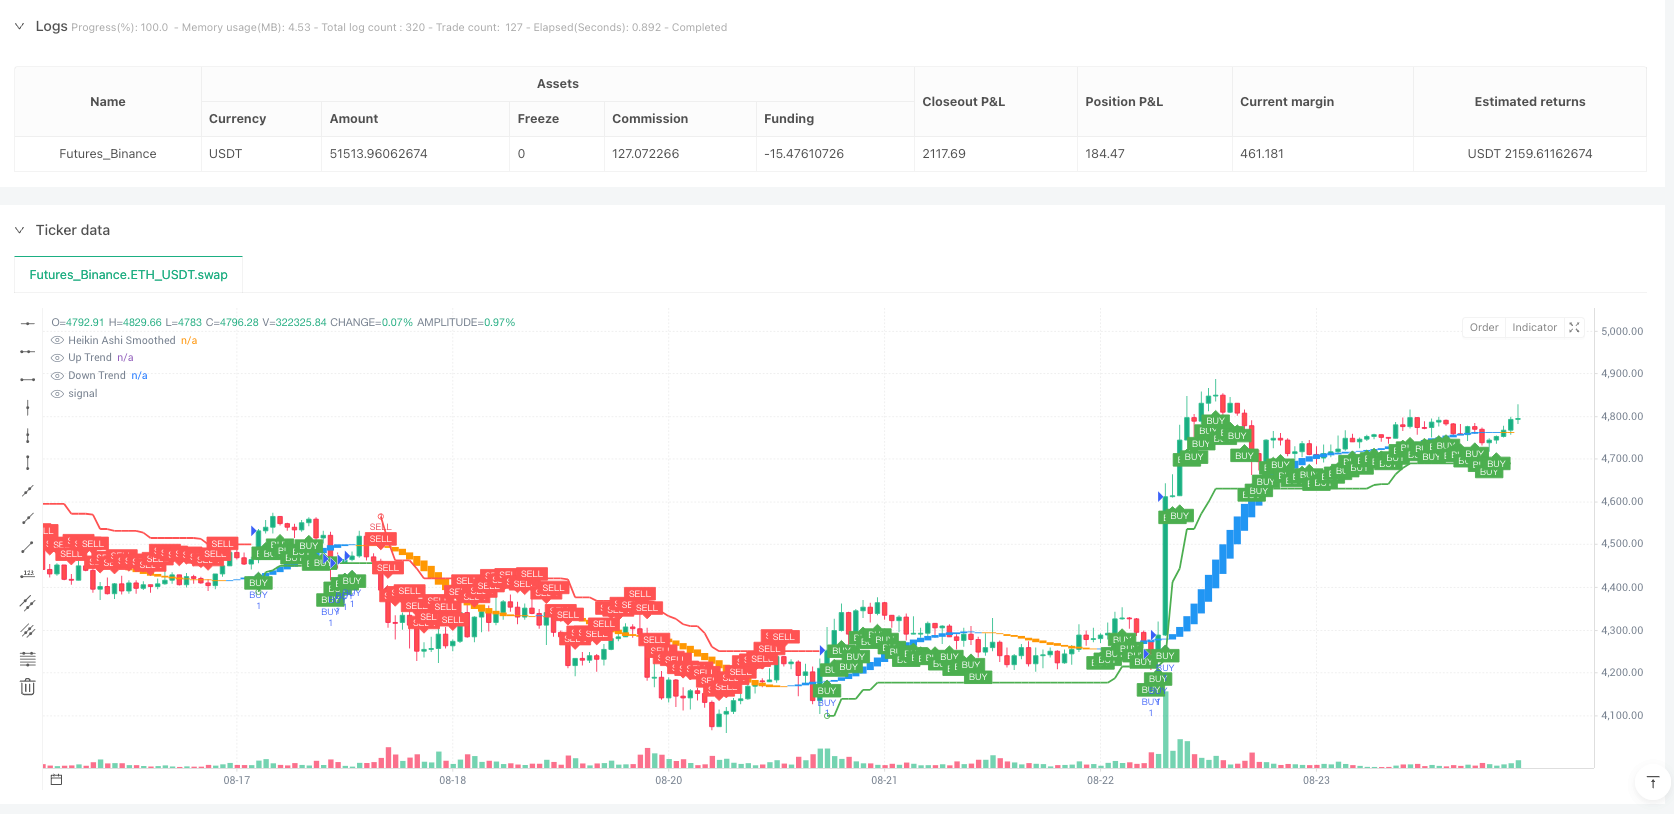Select the Fibonacci lines drawing tool
The width and height of the screenshot is (1674, 814).
[x=28, y=659]
